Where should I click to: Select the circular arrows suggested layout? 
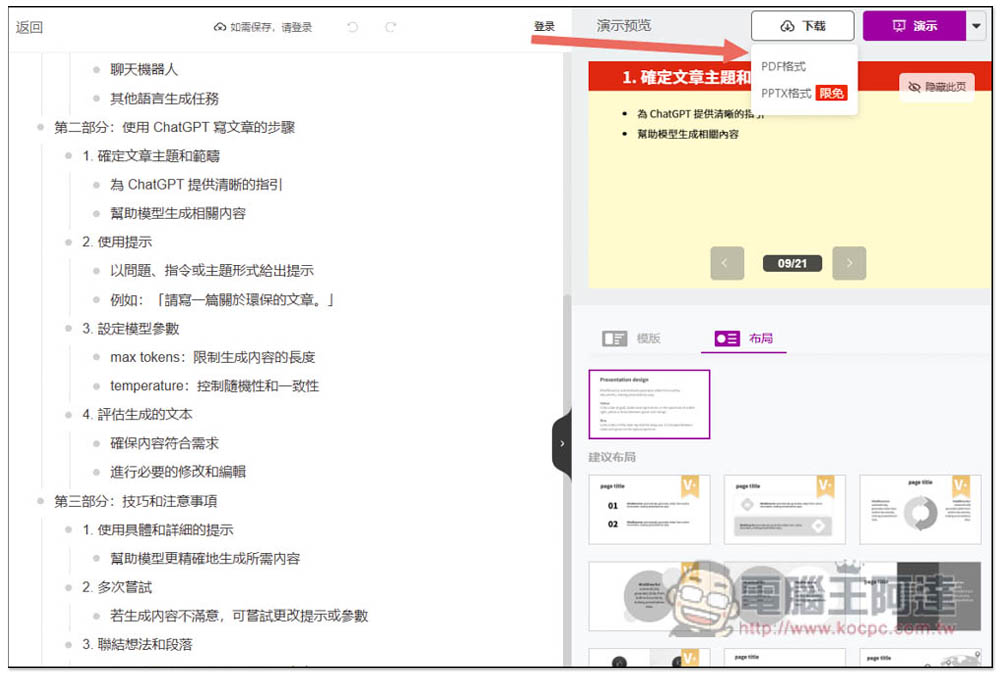[x=920, y=509]
